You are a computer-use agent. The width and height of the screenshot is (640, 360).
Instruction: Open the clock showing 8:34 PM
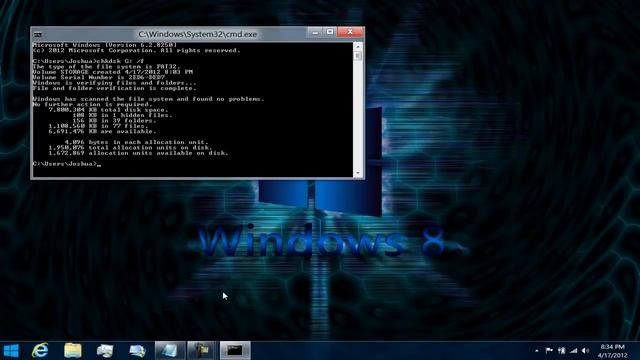(x=613, y=351)
